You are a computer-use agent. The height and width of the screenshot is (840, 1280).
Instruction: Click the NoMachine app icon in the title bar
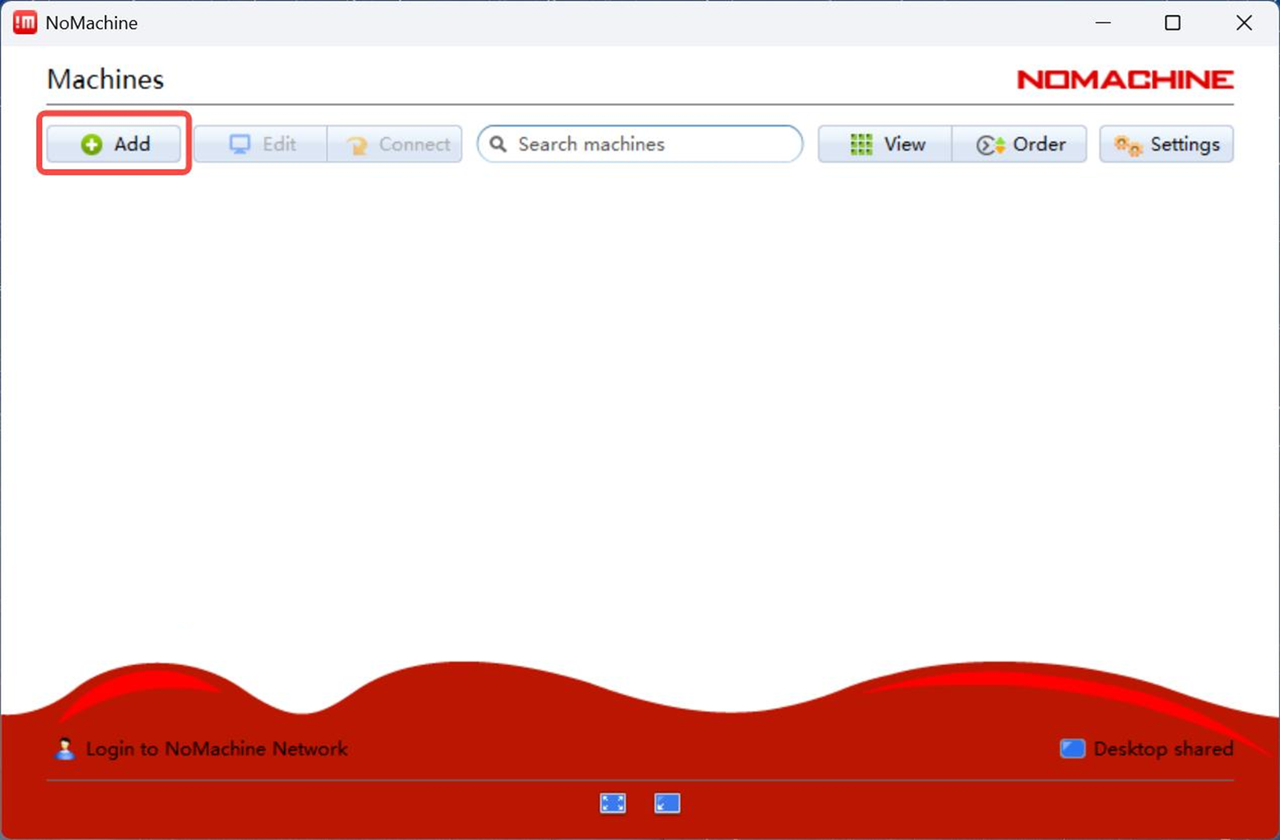click(x=25, y=22)
